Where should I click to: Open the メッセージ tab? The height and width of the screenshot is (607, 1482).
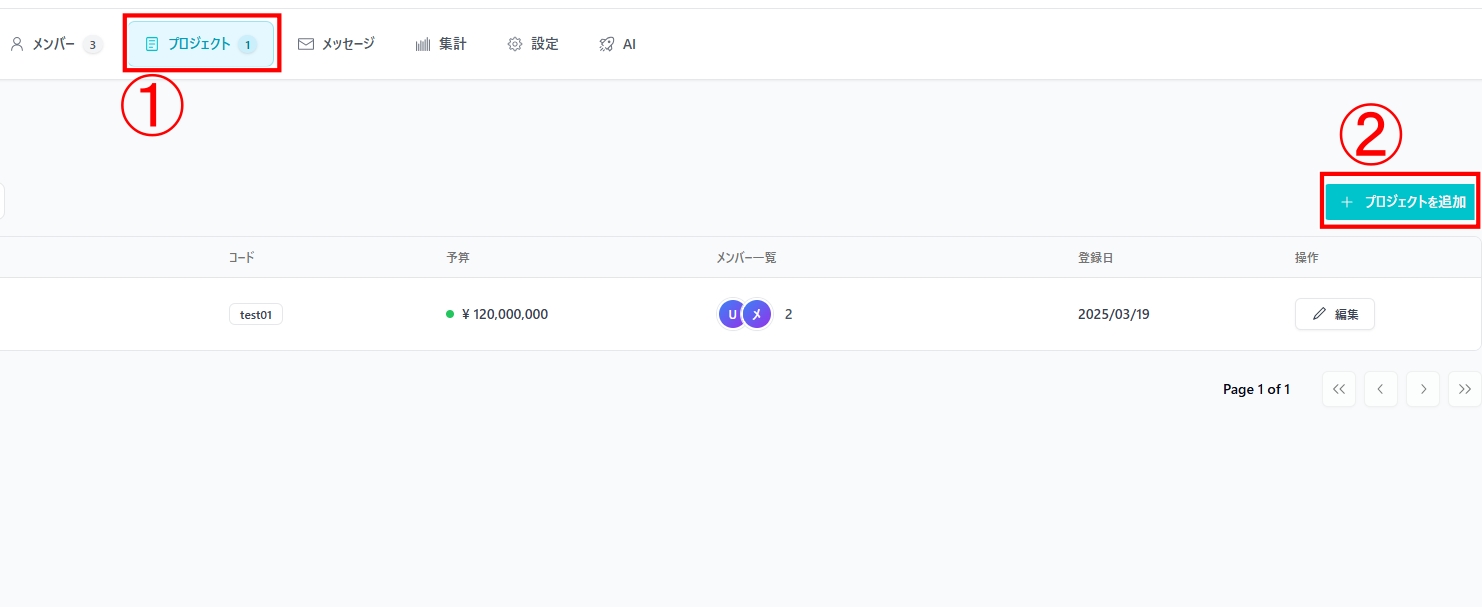point(336,44)
